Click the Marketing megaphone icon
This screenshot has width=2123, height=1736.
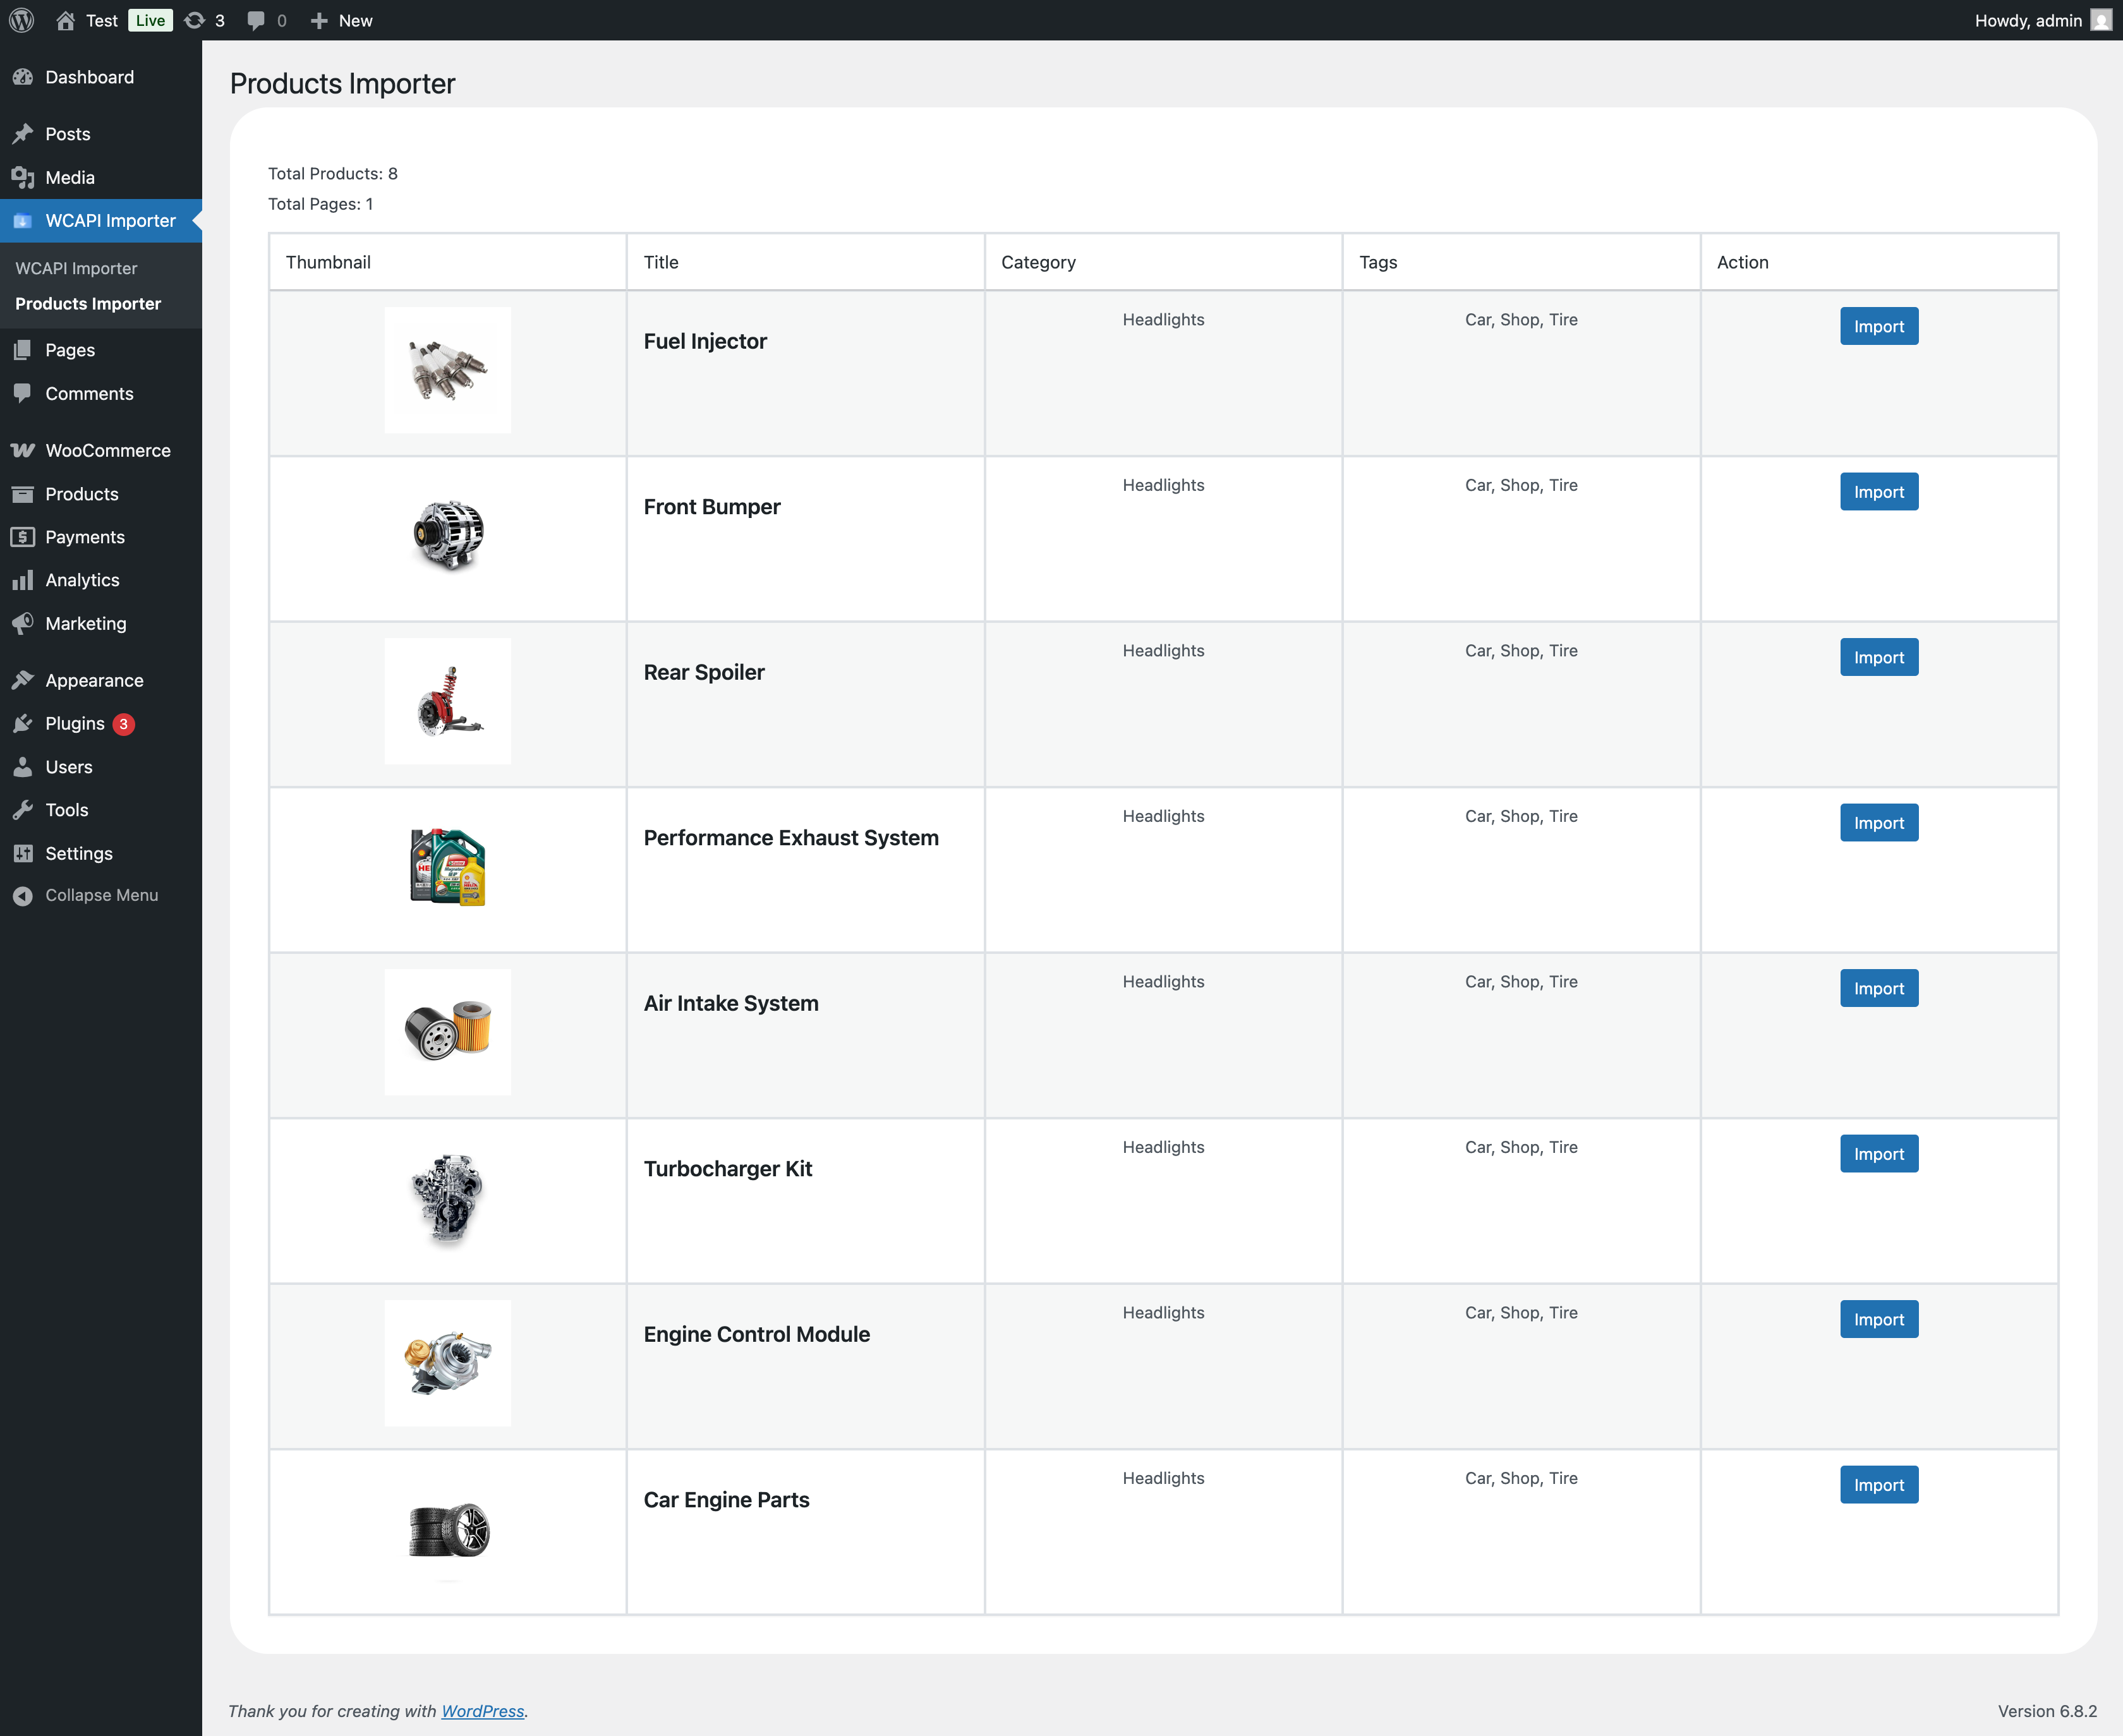[23, 624]
